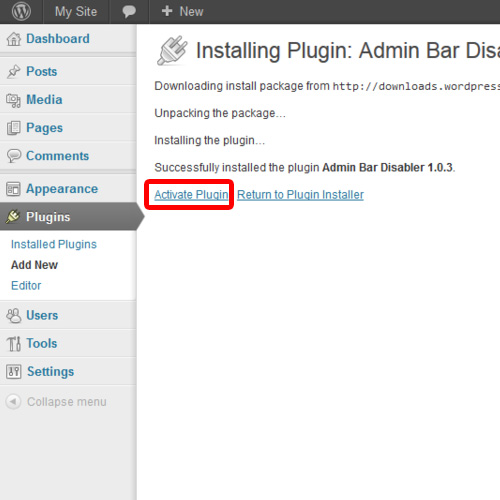The image size is (500, 500).
Task: Open My Site in the admin bar
Action: (76, 12)
